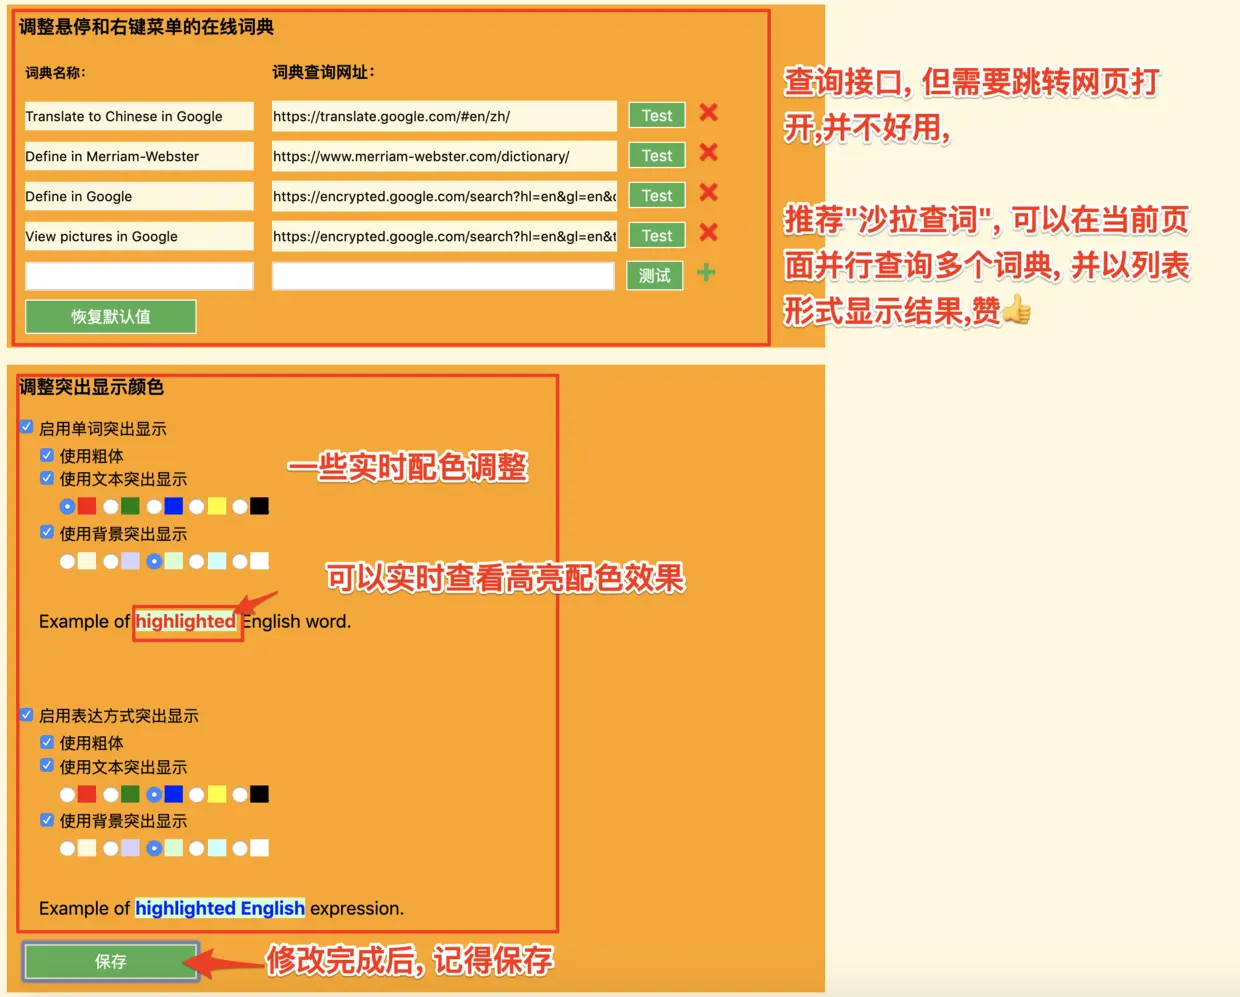The image size is (1240, 997).
Task: Focus the empty dictionary name field
Action: pos(139,276)
